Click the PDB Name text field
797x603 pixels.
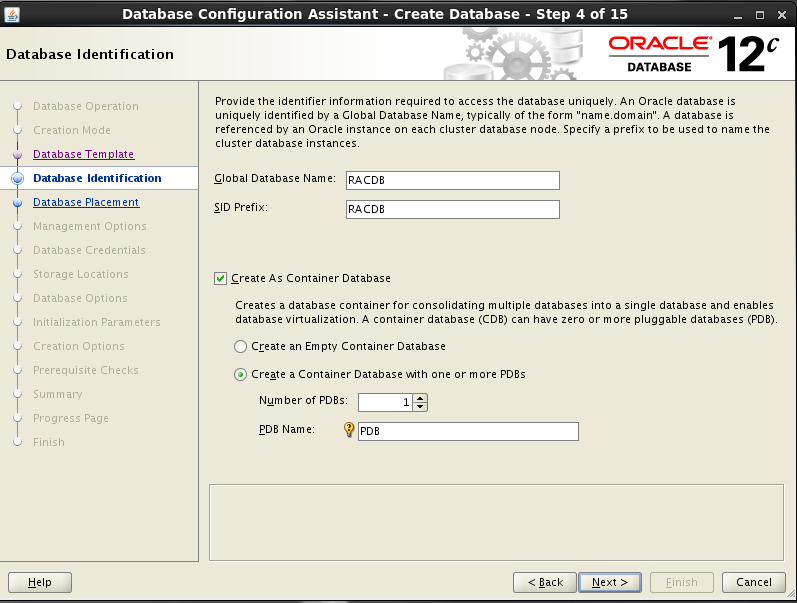point(468,431)
